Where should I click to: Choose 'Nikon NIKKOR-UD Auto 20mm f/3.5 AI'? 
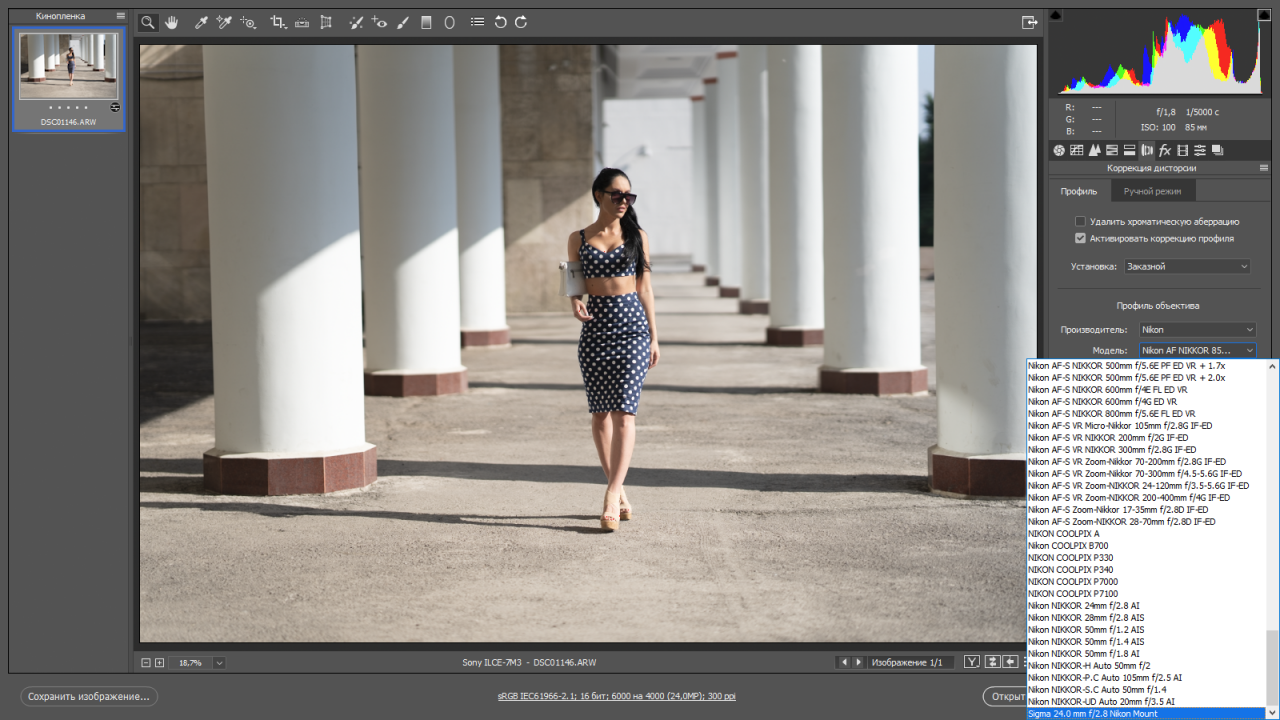(1146, 702)
